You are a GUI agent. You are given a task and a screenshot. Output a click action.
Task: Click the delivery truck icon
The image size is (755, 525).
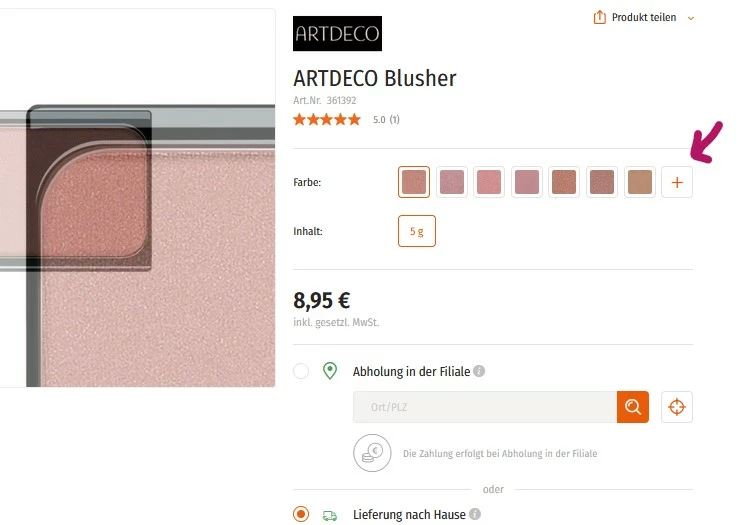330,515
